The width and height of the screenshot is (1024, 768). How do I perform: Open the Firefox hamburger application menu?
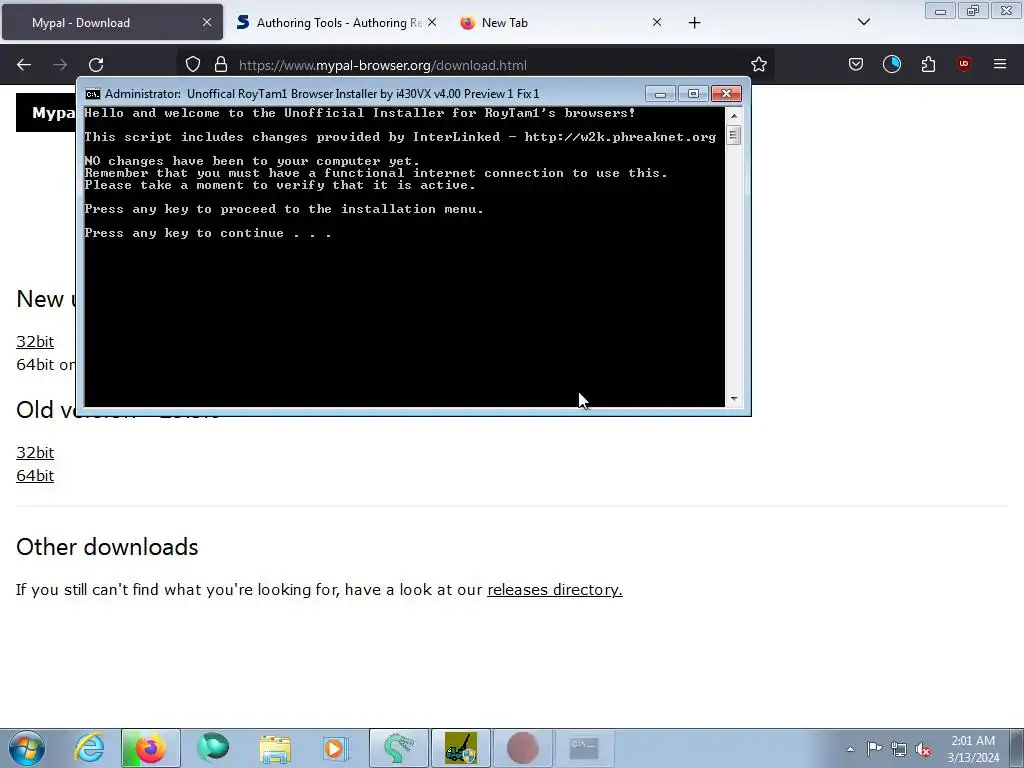(999, 64)
